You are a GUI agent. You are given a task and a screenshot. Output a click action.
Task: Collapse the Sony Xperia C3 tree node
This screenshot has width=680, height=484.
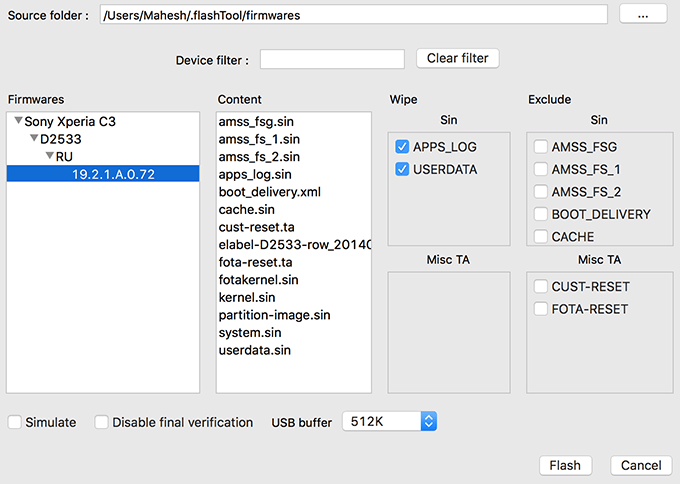tap(18, 121)
